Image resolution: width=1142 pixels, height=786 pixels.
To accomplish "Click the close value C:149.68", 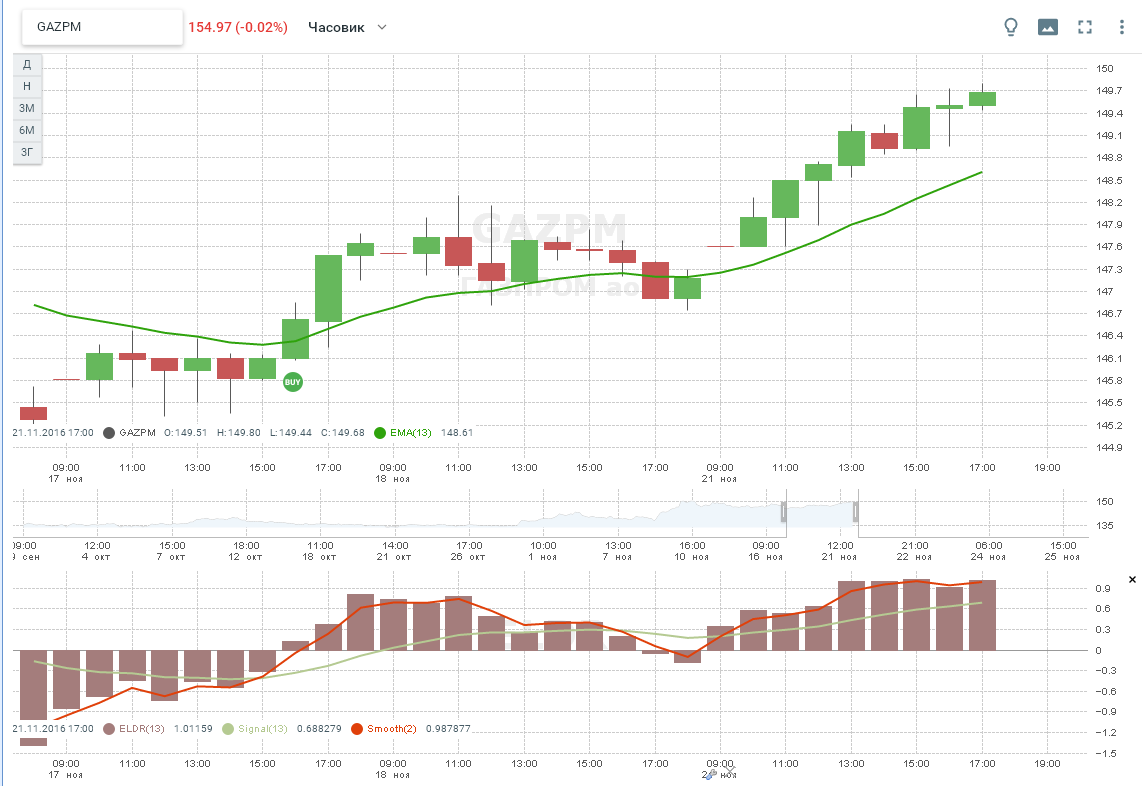I will 343,433.
